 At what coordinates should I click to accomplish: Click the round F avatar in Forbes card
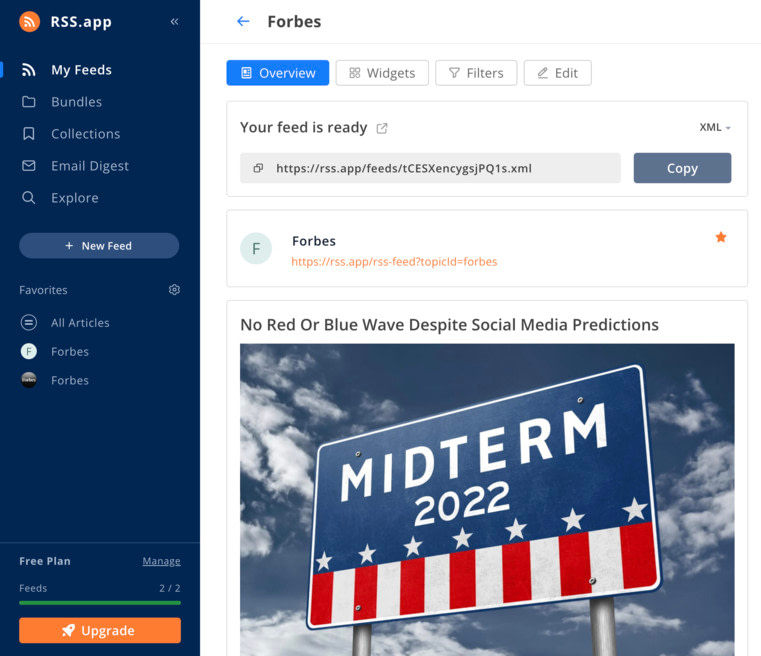click(x=256, y=248)
